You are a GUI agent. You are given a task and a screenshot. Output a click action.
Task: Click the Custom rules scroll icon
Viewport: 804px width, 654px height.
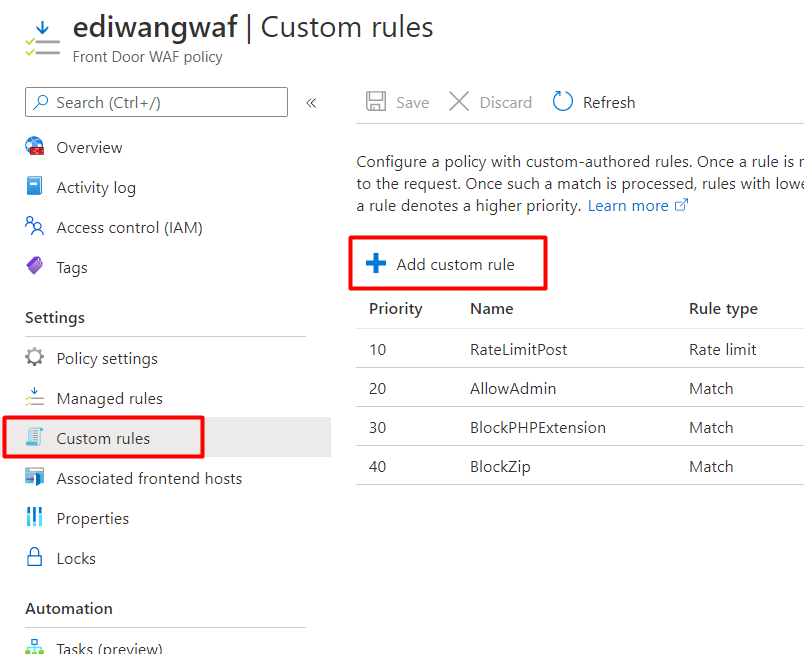pos(34,437)
